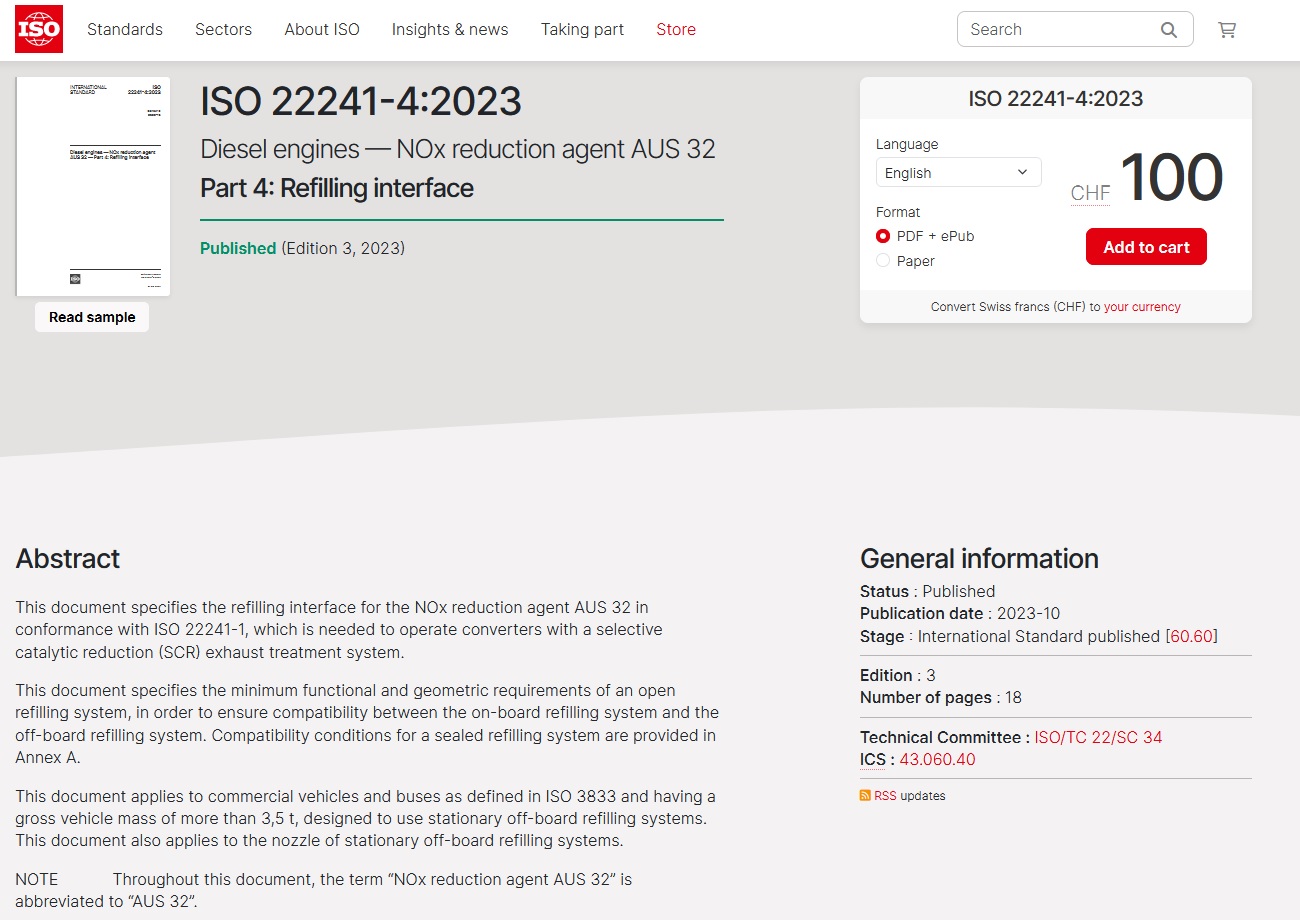
Task: Open the your currency conversion link
Action: click(x=1142, y=307)
